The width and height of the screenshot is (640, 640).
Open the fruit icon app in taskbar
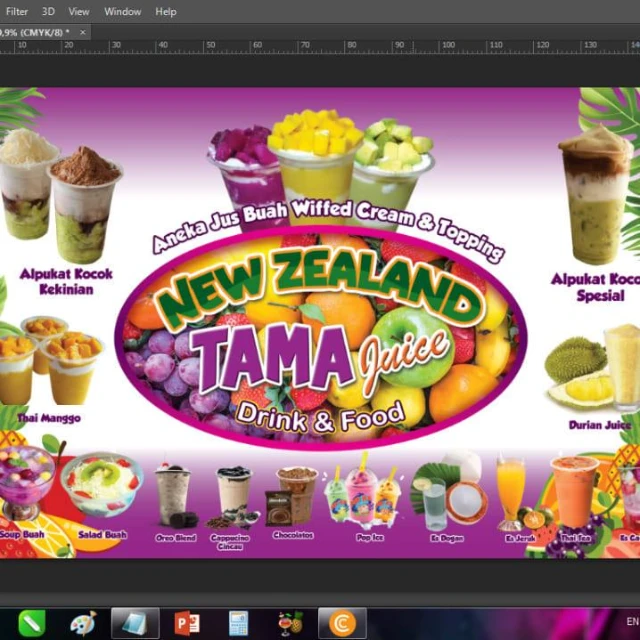click(x=290, y=623)
